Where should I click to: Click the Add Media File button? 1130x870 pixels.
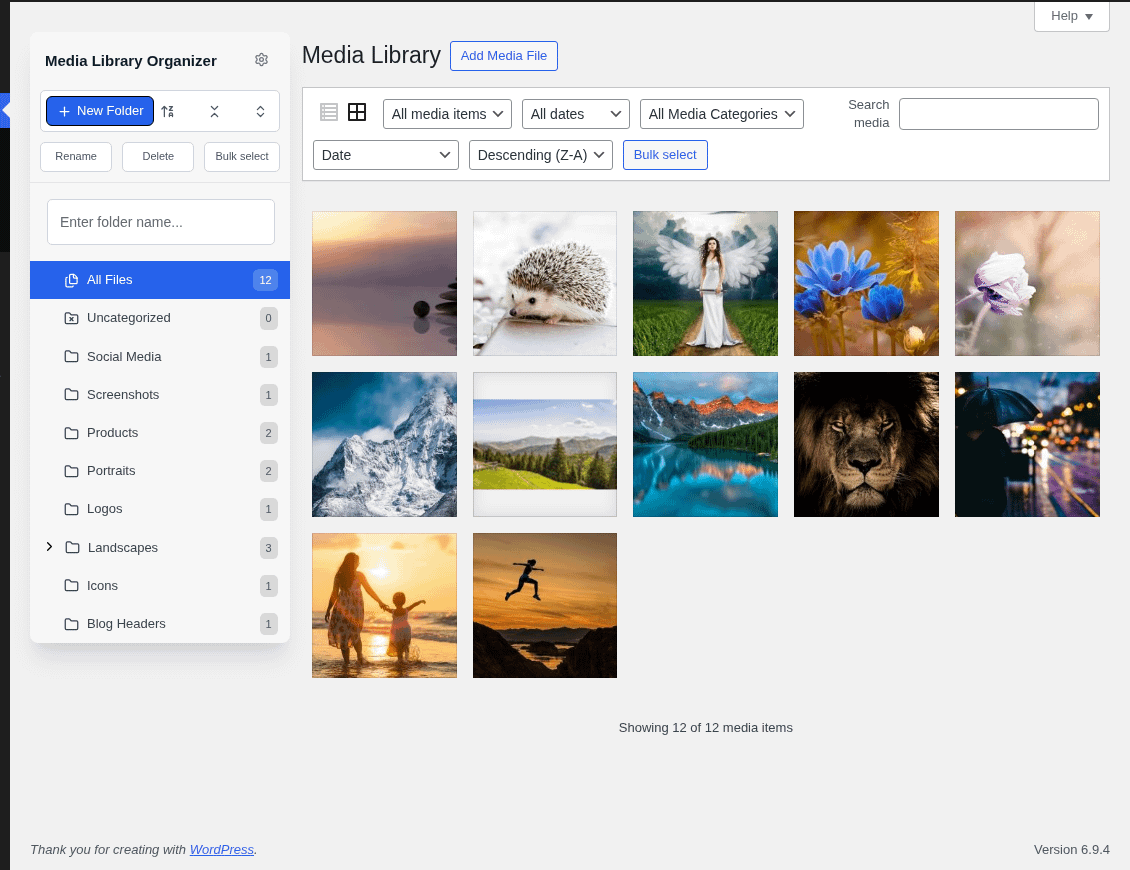coord(503,56)
